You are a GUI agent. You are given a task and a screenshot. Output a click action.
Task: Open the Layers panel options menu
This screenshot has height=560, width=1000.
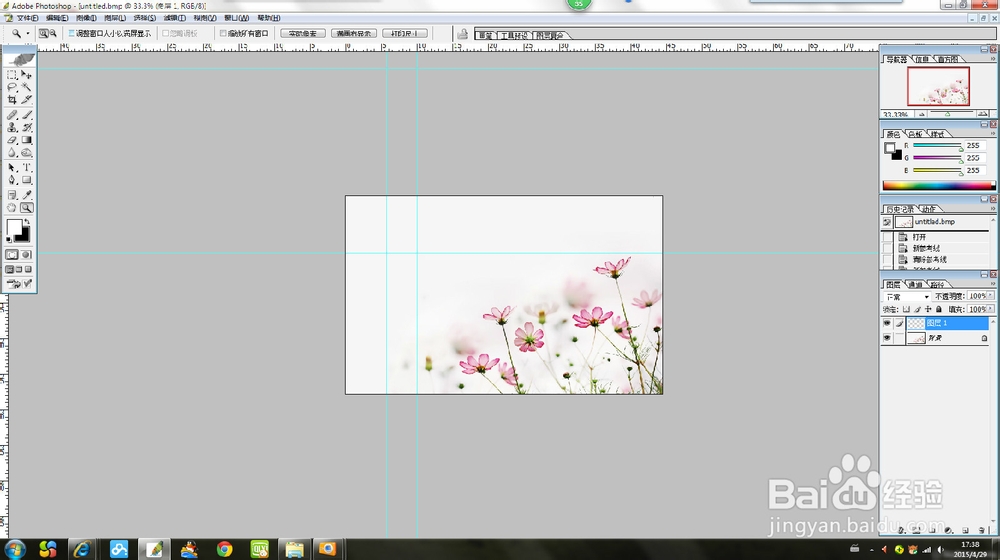click(x=992, y=284)
